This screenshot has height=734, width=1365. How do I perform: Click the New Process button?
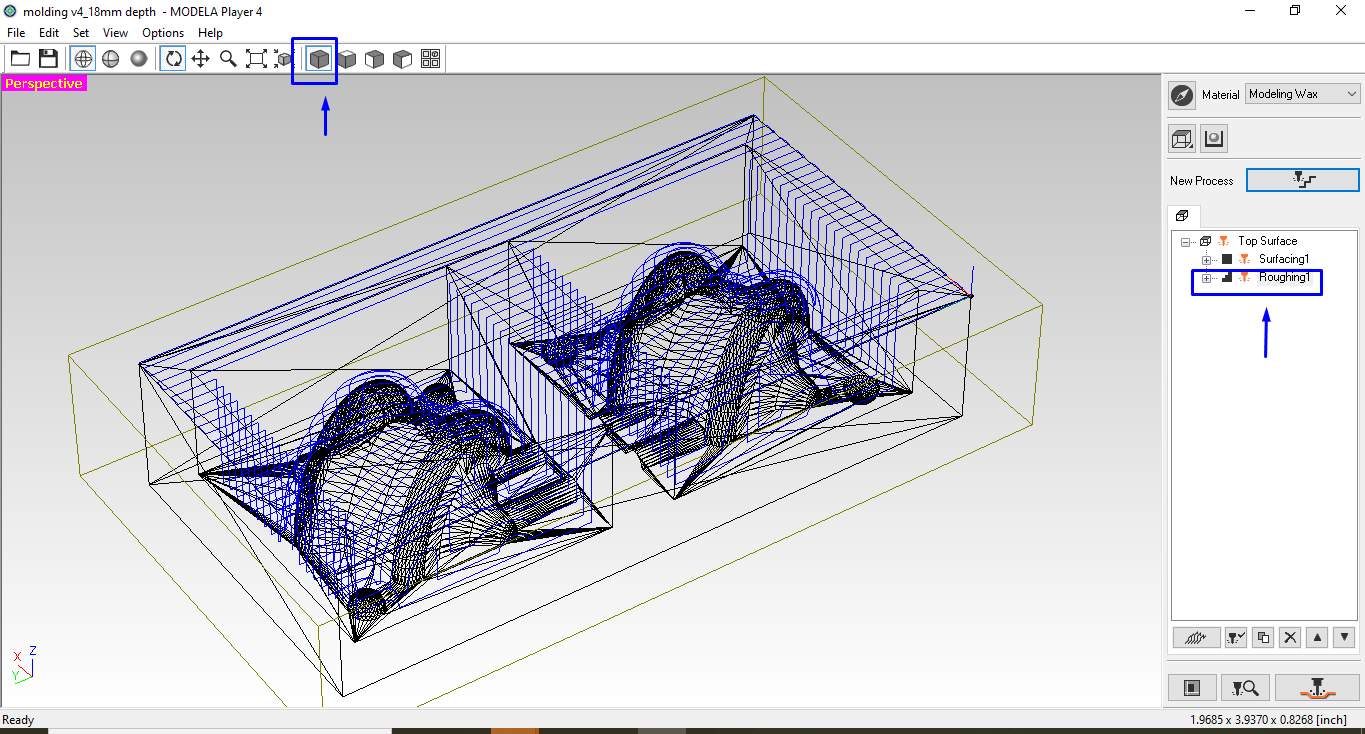[1303, 180]
